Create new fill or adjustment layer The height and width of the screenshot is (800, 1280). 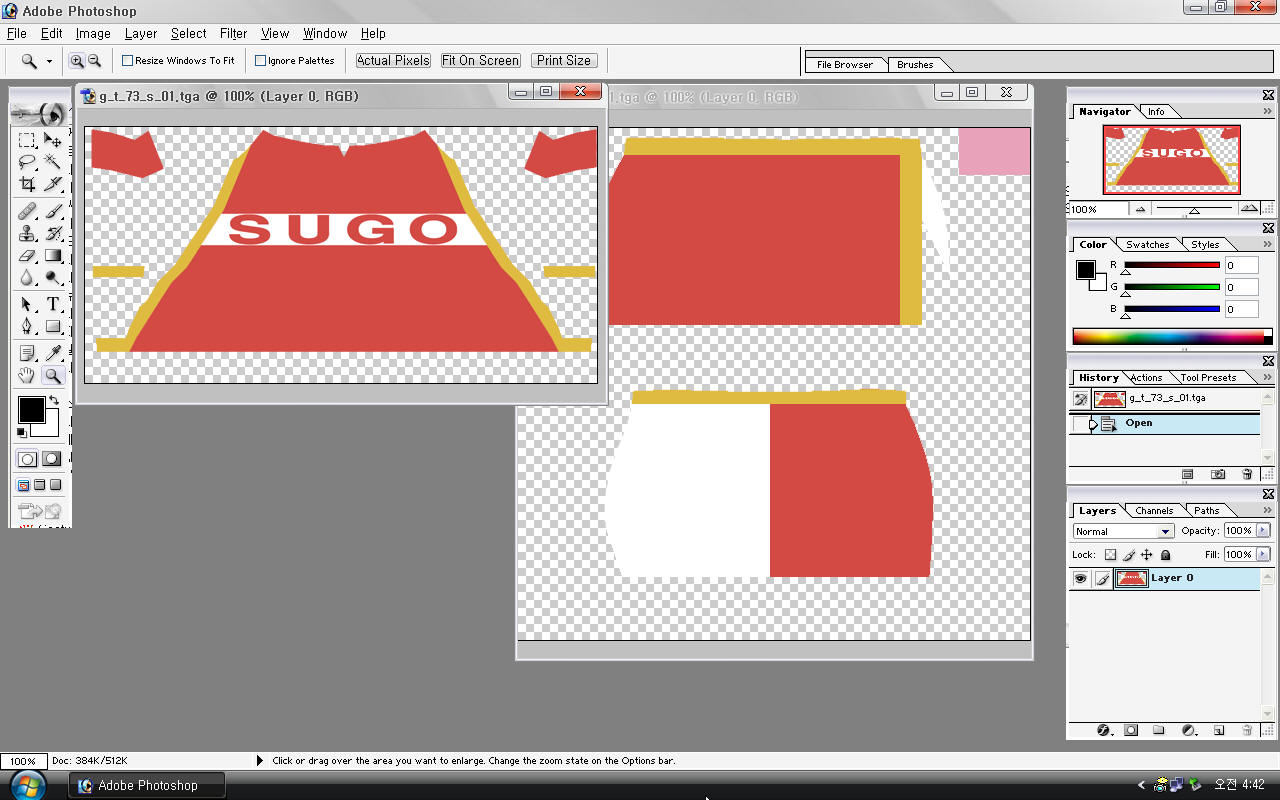point(1189,730)
